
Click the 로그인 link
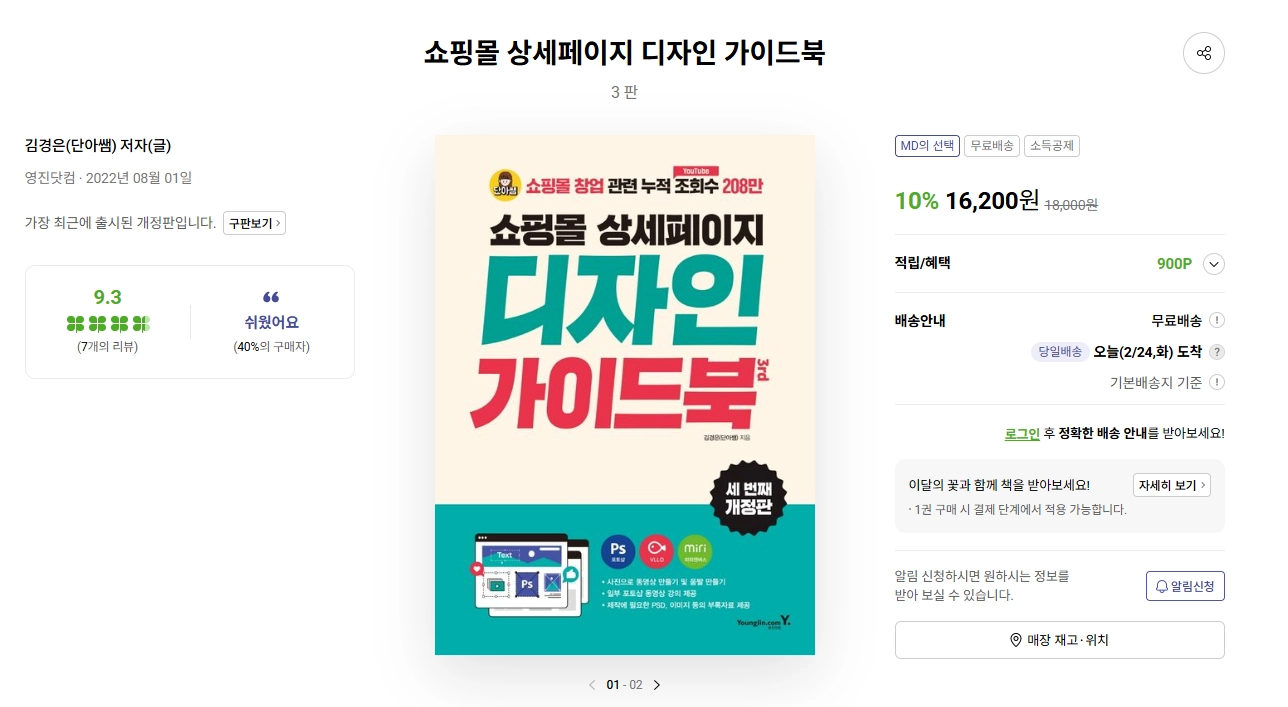tap(1022, 433)
